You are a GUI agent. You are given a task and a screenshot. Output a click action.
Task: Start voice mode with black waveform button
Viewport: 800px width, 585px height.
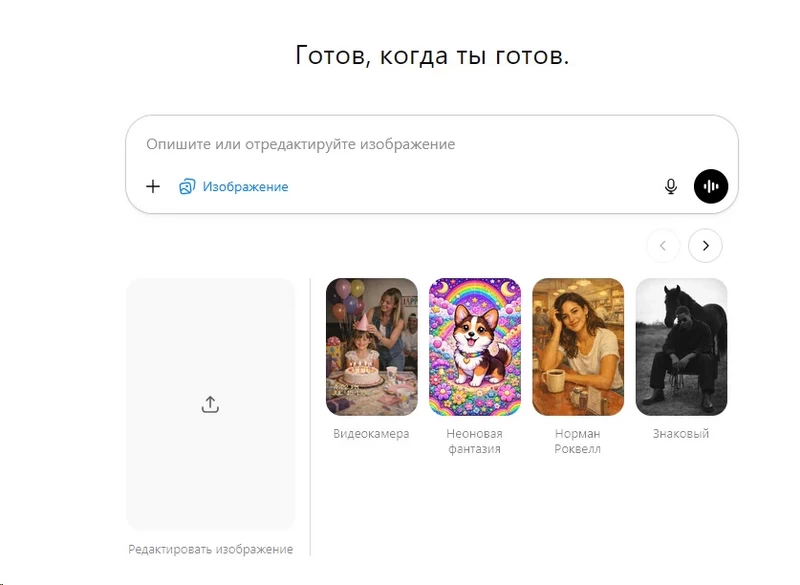pos(711,186)
